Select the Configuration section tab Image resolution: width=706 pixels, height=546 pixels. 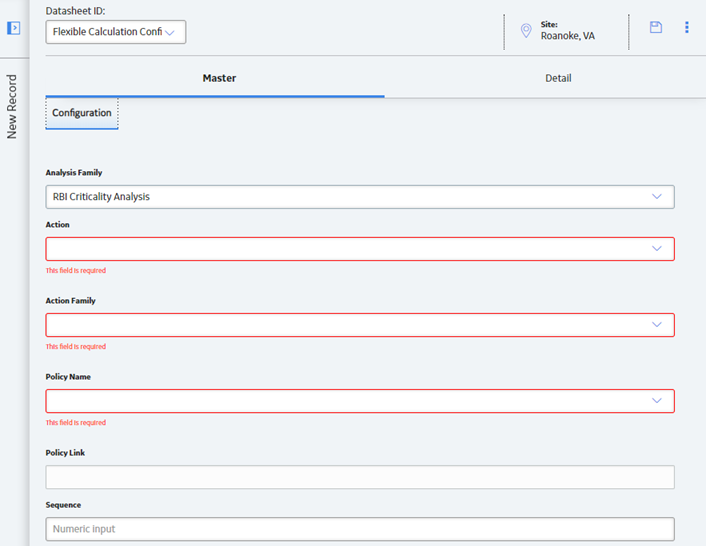pyautogui.click(x=81, y=113)
